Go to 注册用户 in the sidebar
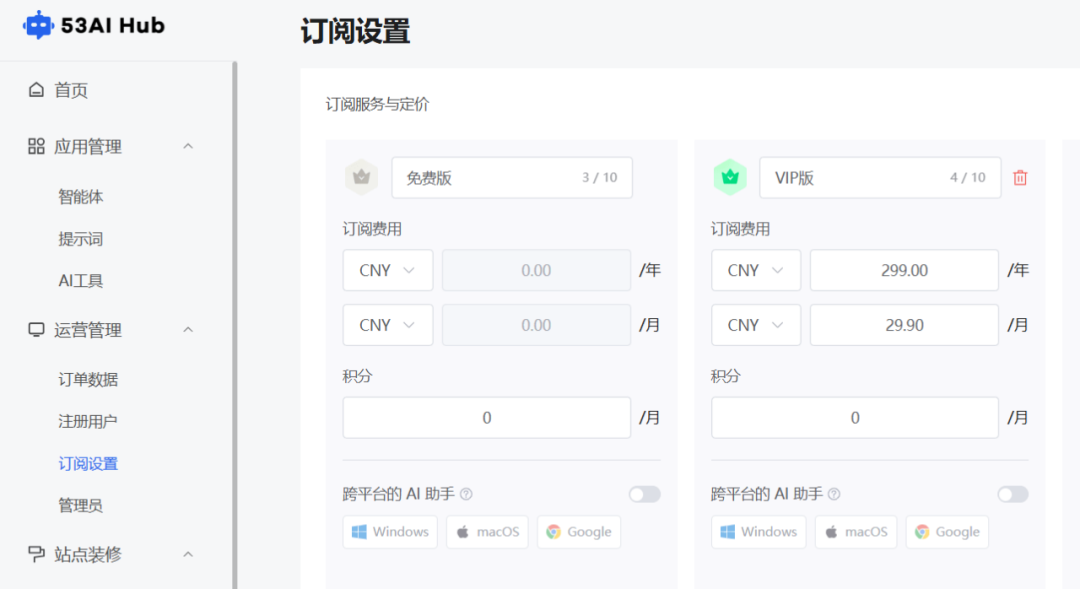Viewport: 1080px width, 589px height. tap(88, 421)
